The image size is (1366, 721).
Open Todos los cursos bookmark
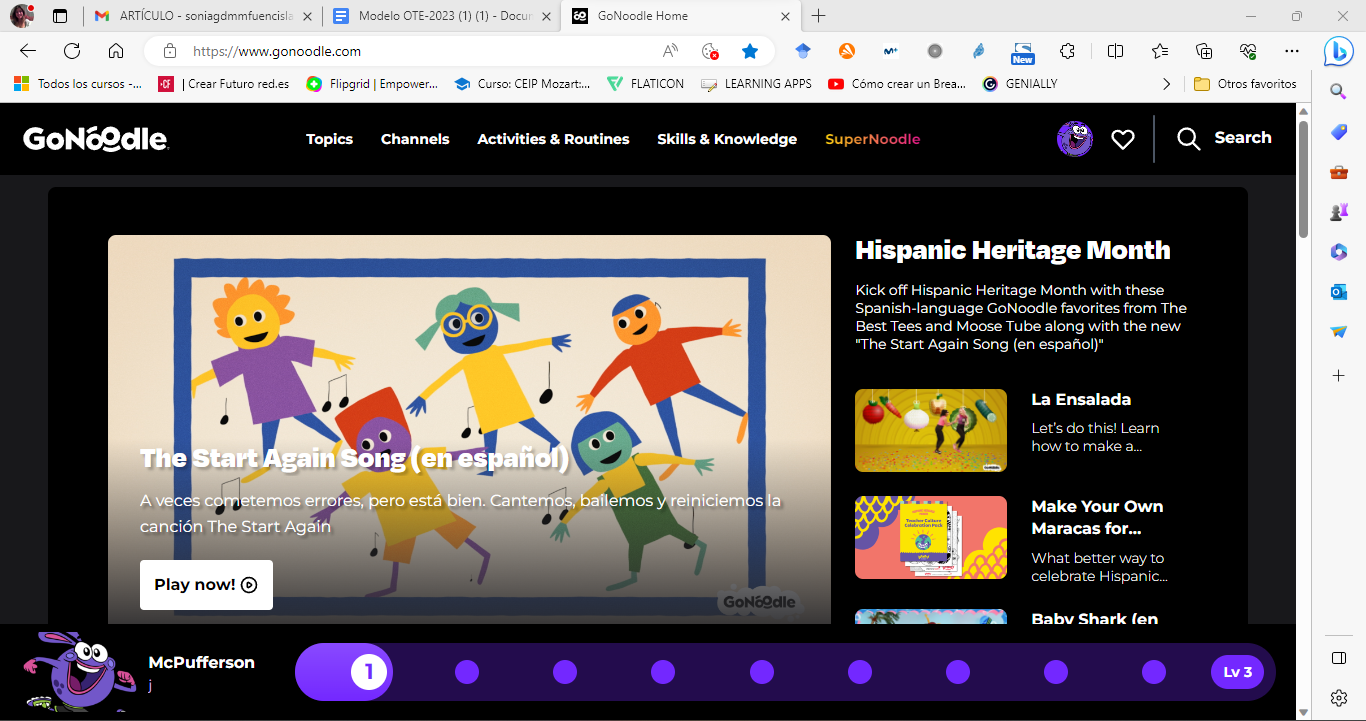[x=78, y=84]
